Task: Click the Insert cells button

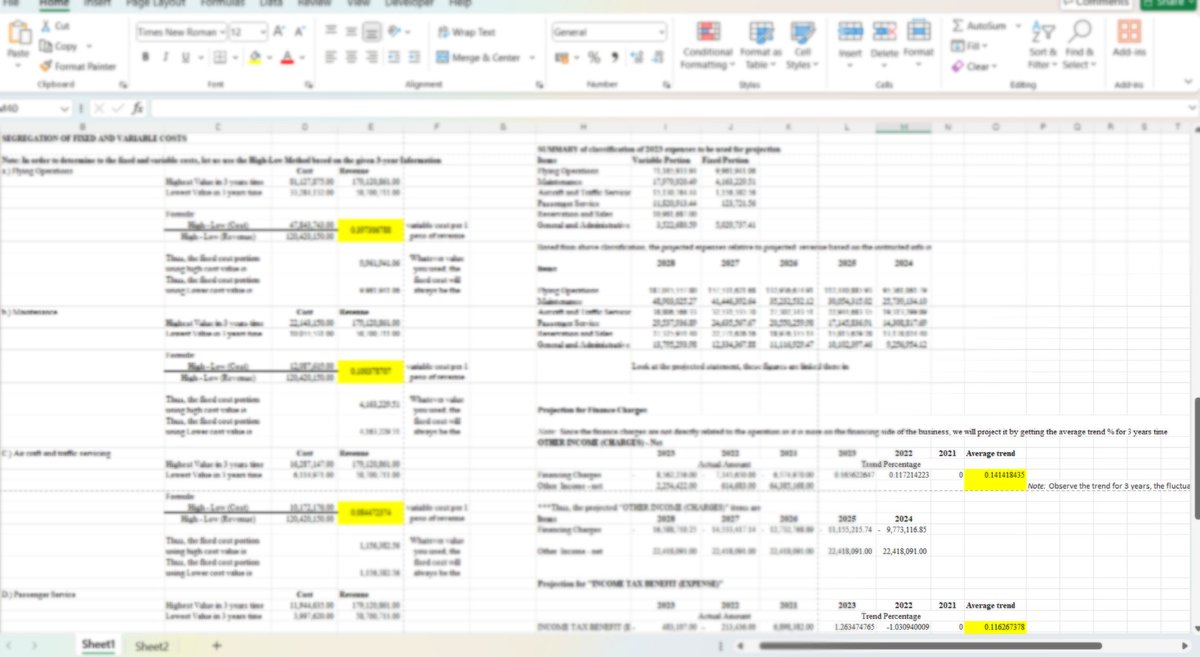Action: pyautogui.click(x=850, y=44)
